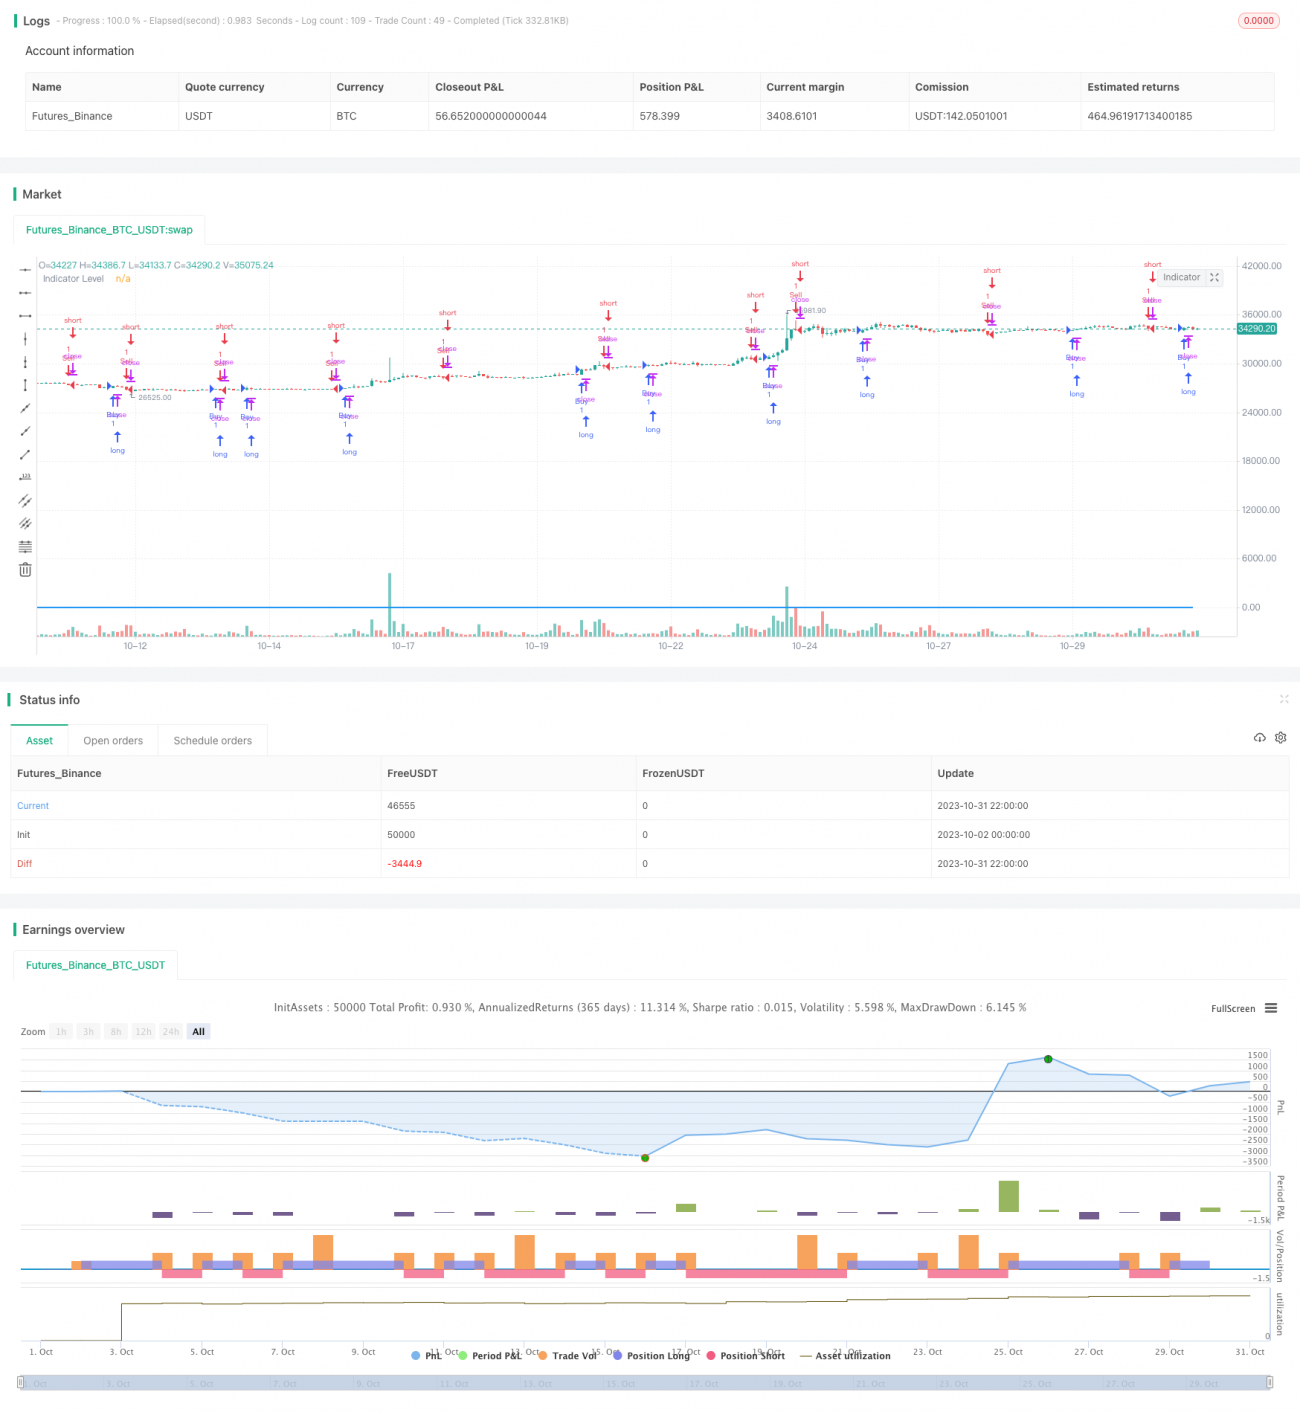Click the Indicator fullscreen expand icon
This screenshot has height=1412, width=1300.
1214,278
